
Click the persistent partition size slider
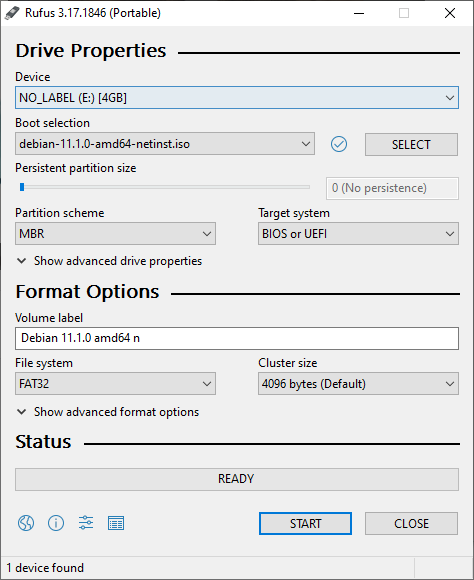165,188
